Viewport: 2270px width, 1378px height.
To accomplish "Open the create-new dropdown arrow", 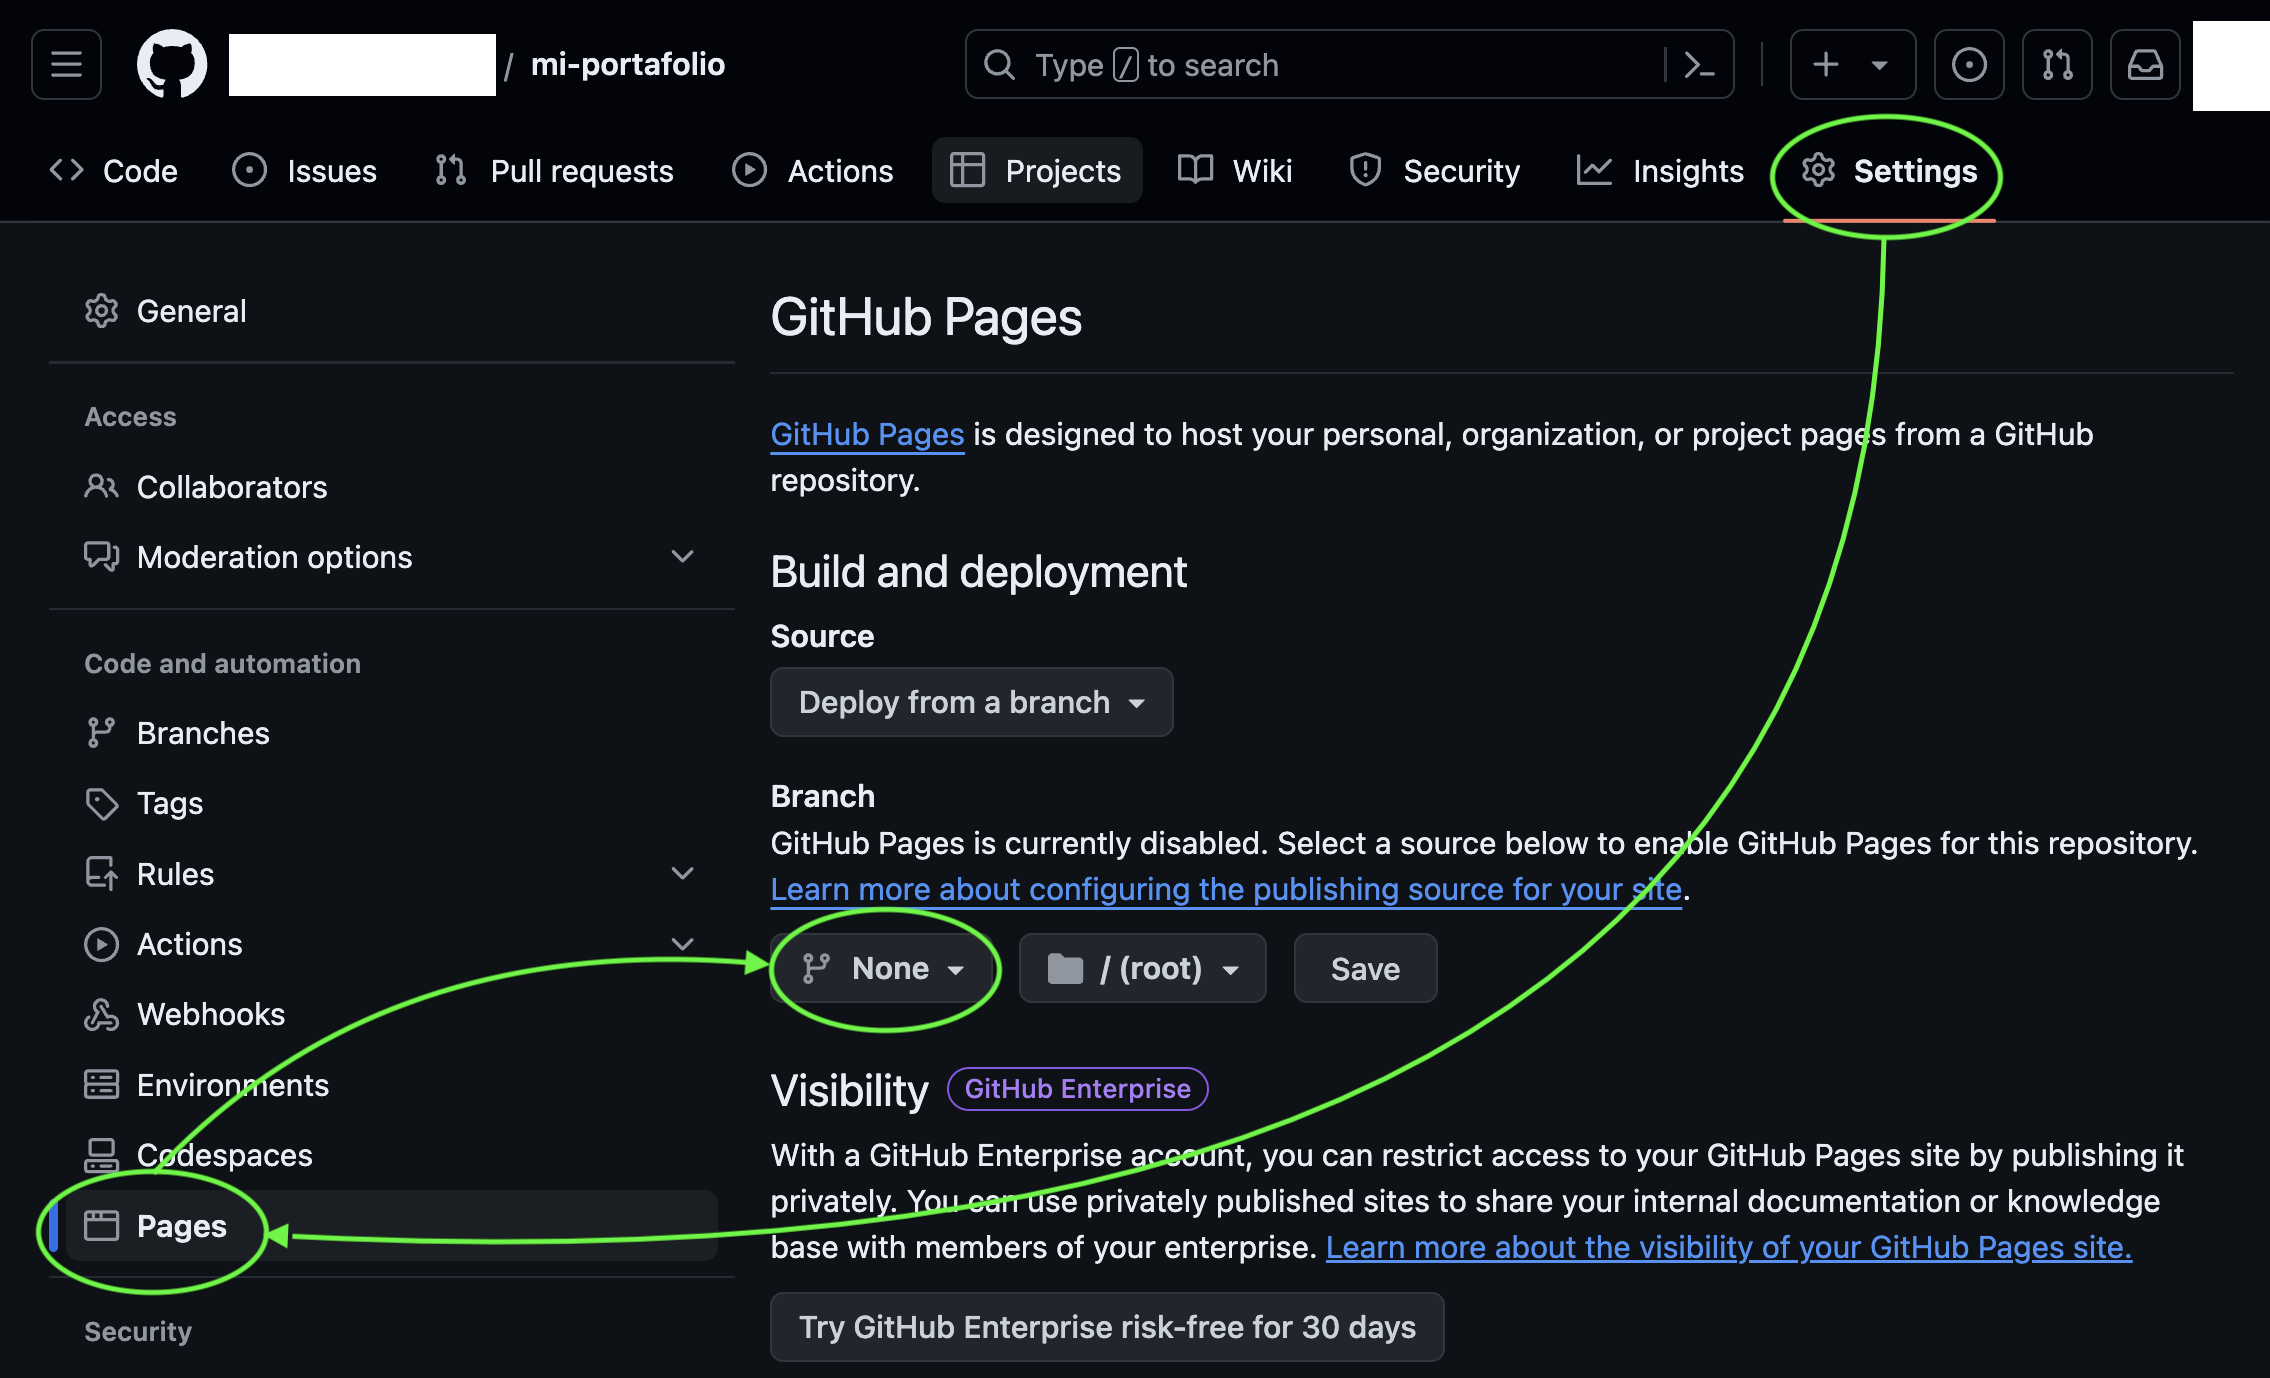I will coord(1880,65).
